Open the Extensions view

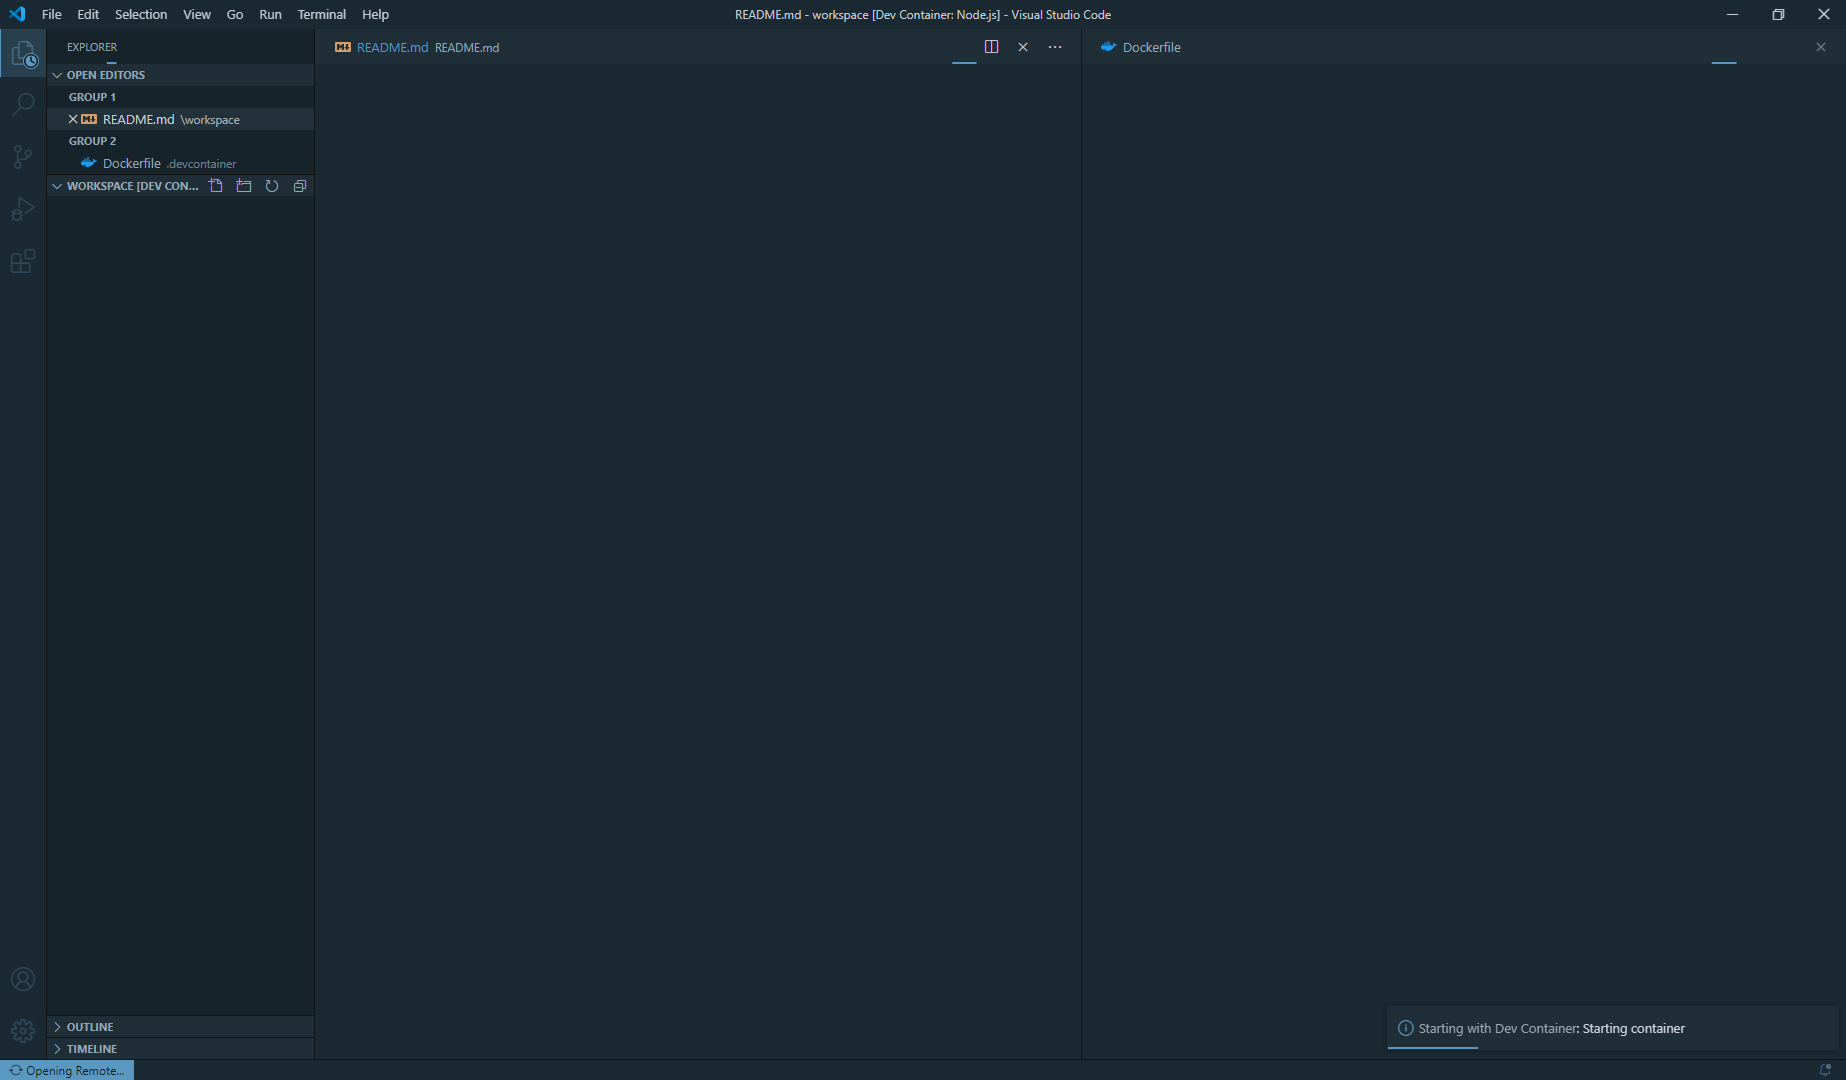[23, 261]
